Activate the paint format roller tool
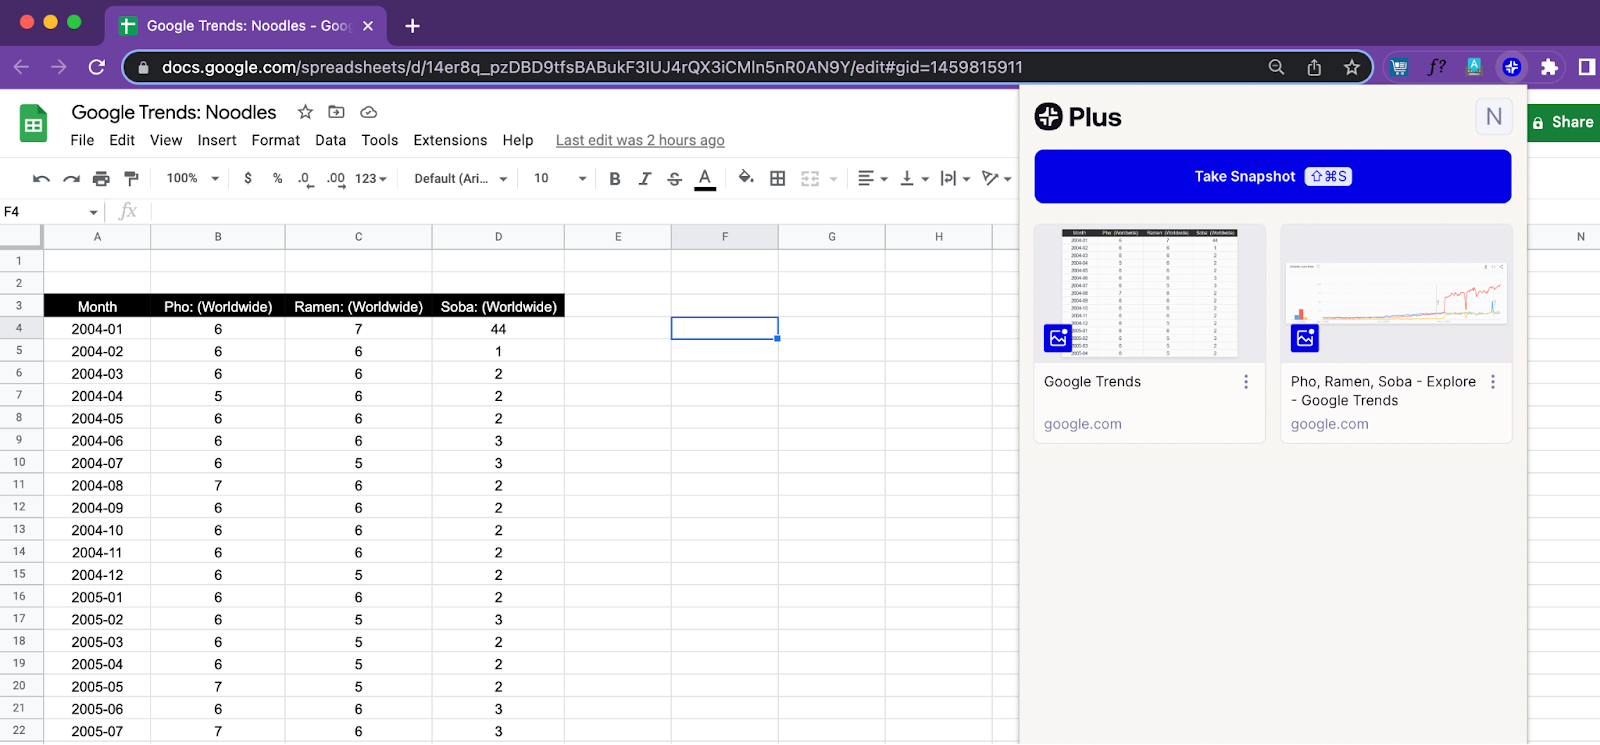Image resolution: width=1600 pixels, height=745 pixels. pyautogui.click(x=131, y=178)
